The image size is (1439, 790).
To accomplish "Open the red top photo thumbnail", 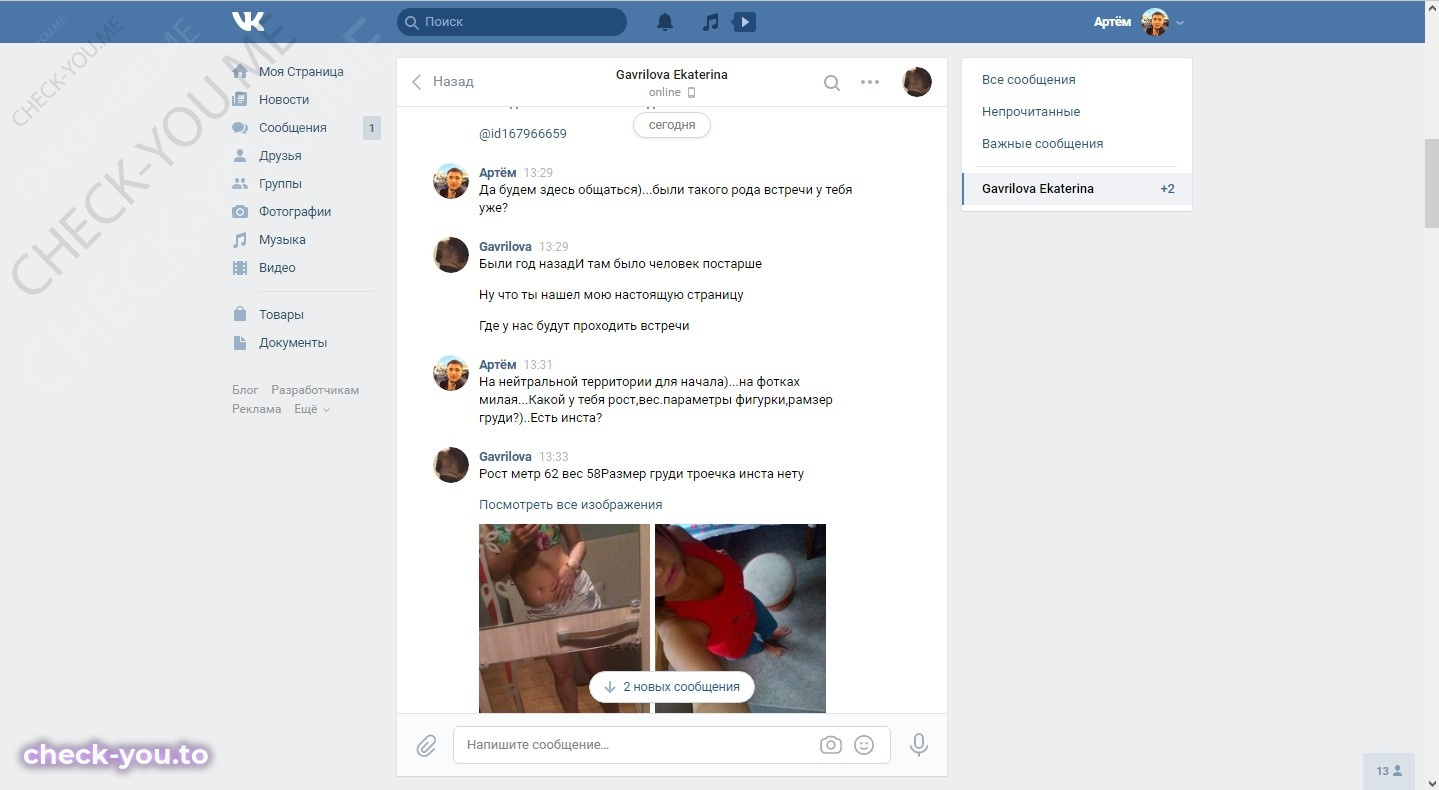I will pyautogui.click(x=740, y=618).
